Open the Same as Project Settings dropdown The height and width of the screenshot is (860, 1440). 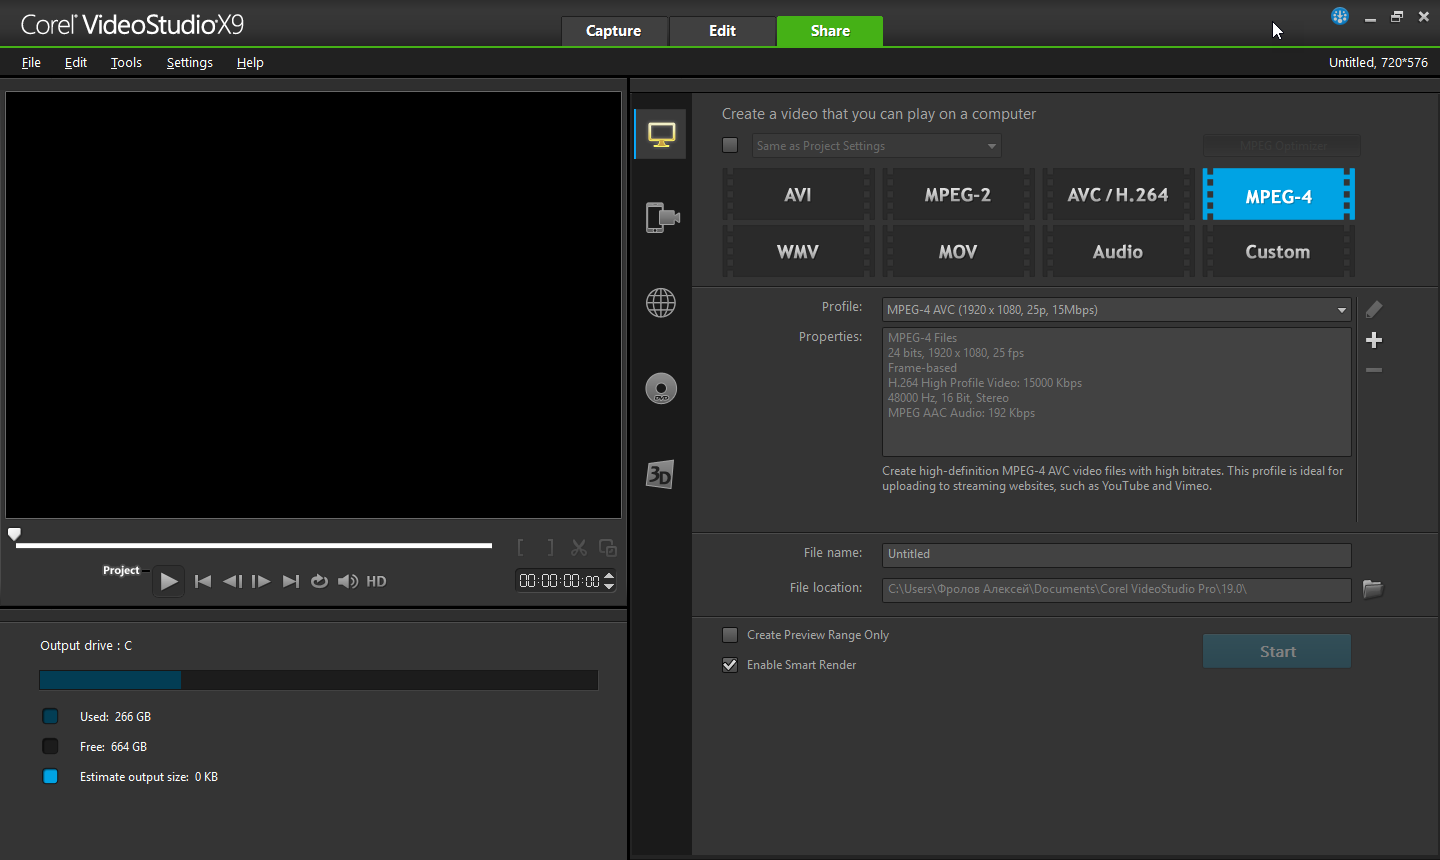point(991,146)
